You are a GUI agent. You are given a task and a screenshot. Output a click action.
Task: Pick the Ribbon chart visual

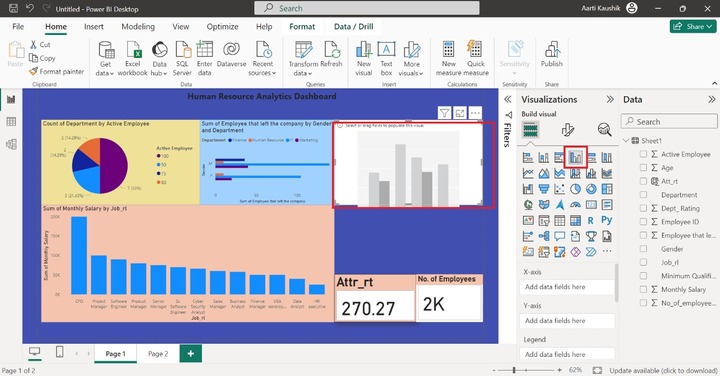point(607,174)
